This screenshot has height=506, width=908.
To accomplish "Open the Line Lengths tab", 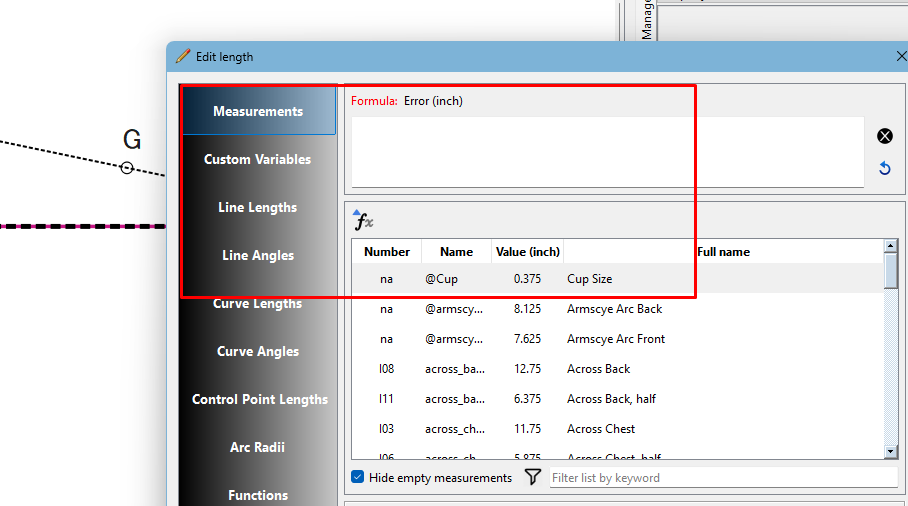I will (258, 207).
